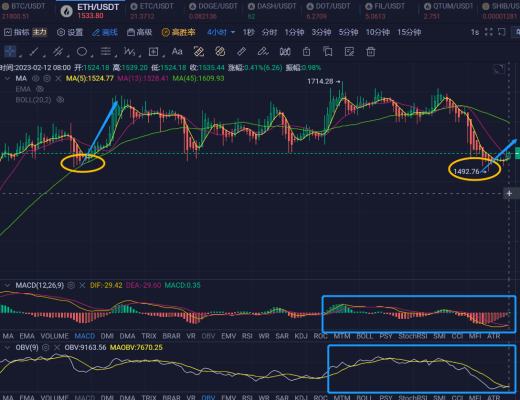Click the hide-drawings striped circle icon
Image resolution: width=520 pixels, height=400 pixels.
click(x=220, y=52)
